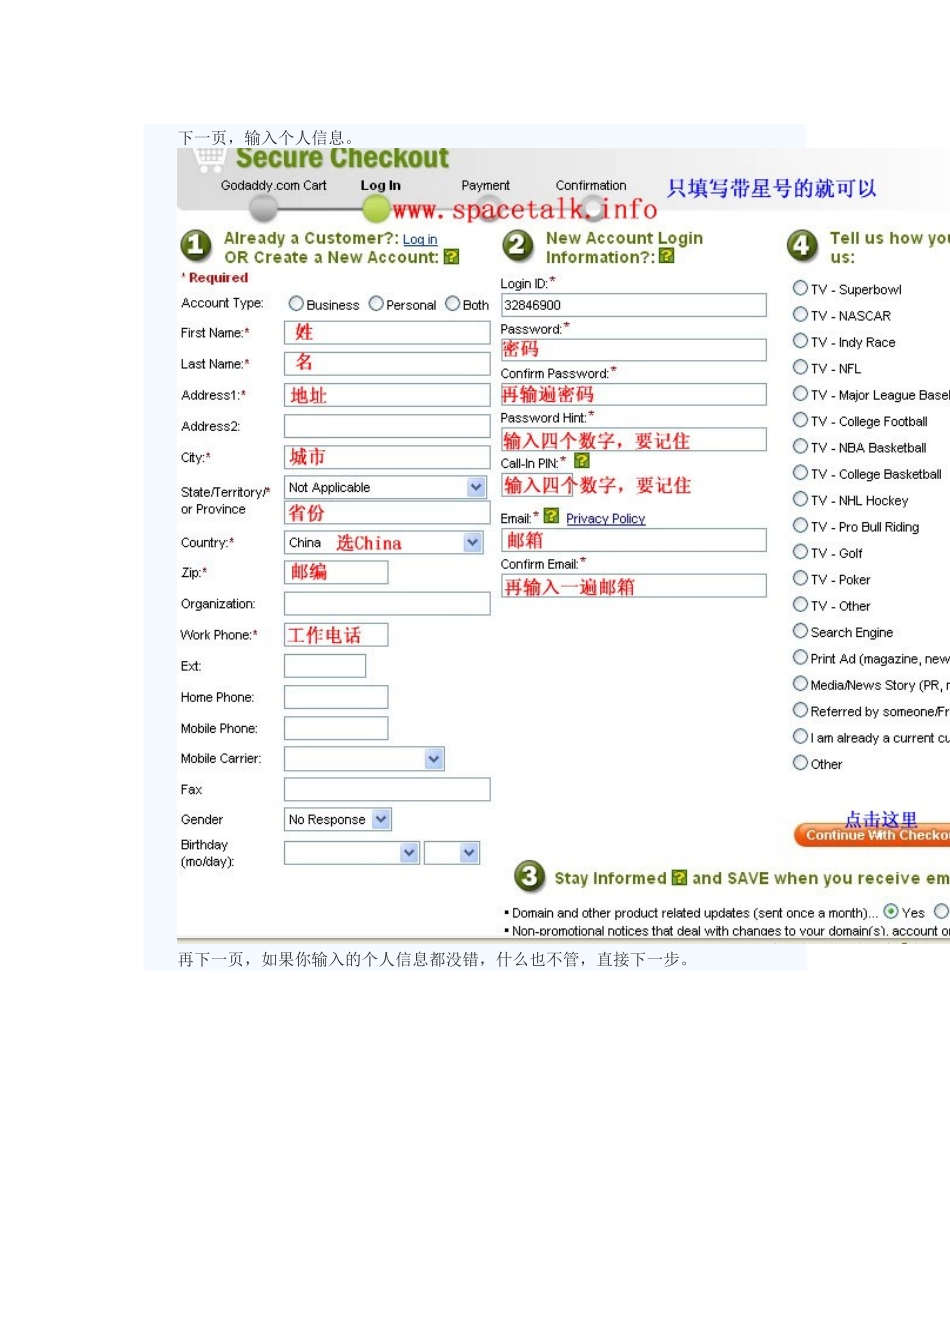Click the shopping cart icon near Secure Checkout

pyautogui.click(x=210, y=158)
